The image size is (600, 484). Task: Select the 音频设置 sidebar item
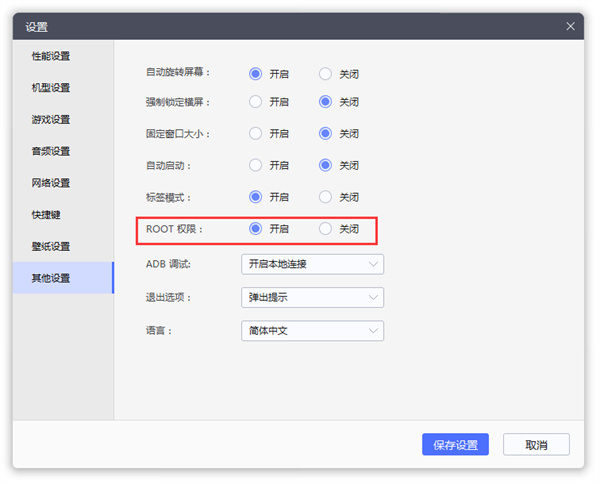coord(51,152)
